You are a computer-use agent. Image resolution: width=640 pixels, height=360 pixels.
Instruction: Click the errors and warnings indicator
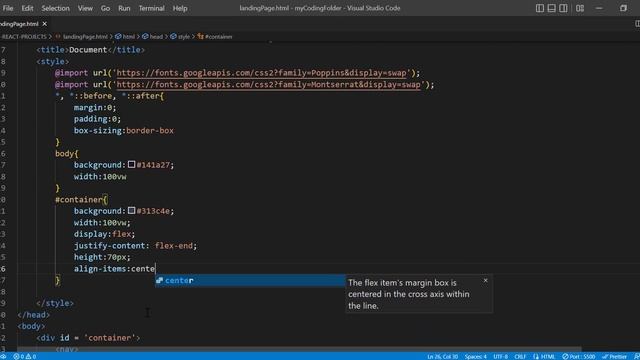coord(24,356)
